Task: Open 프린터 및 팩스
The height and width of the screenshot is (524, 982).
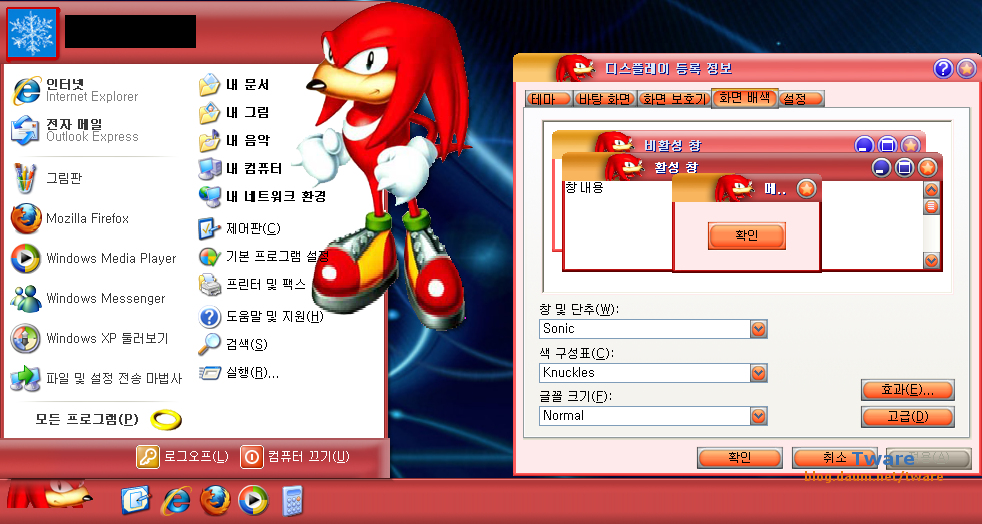Action: 252,285
